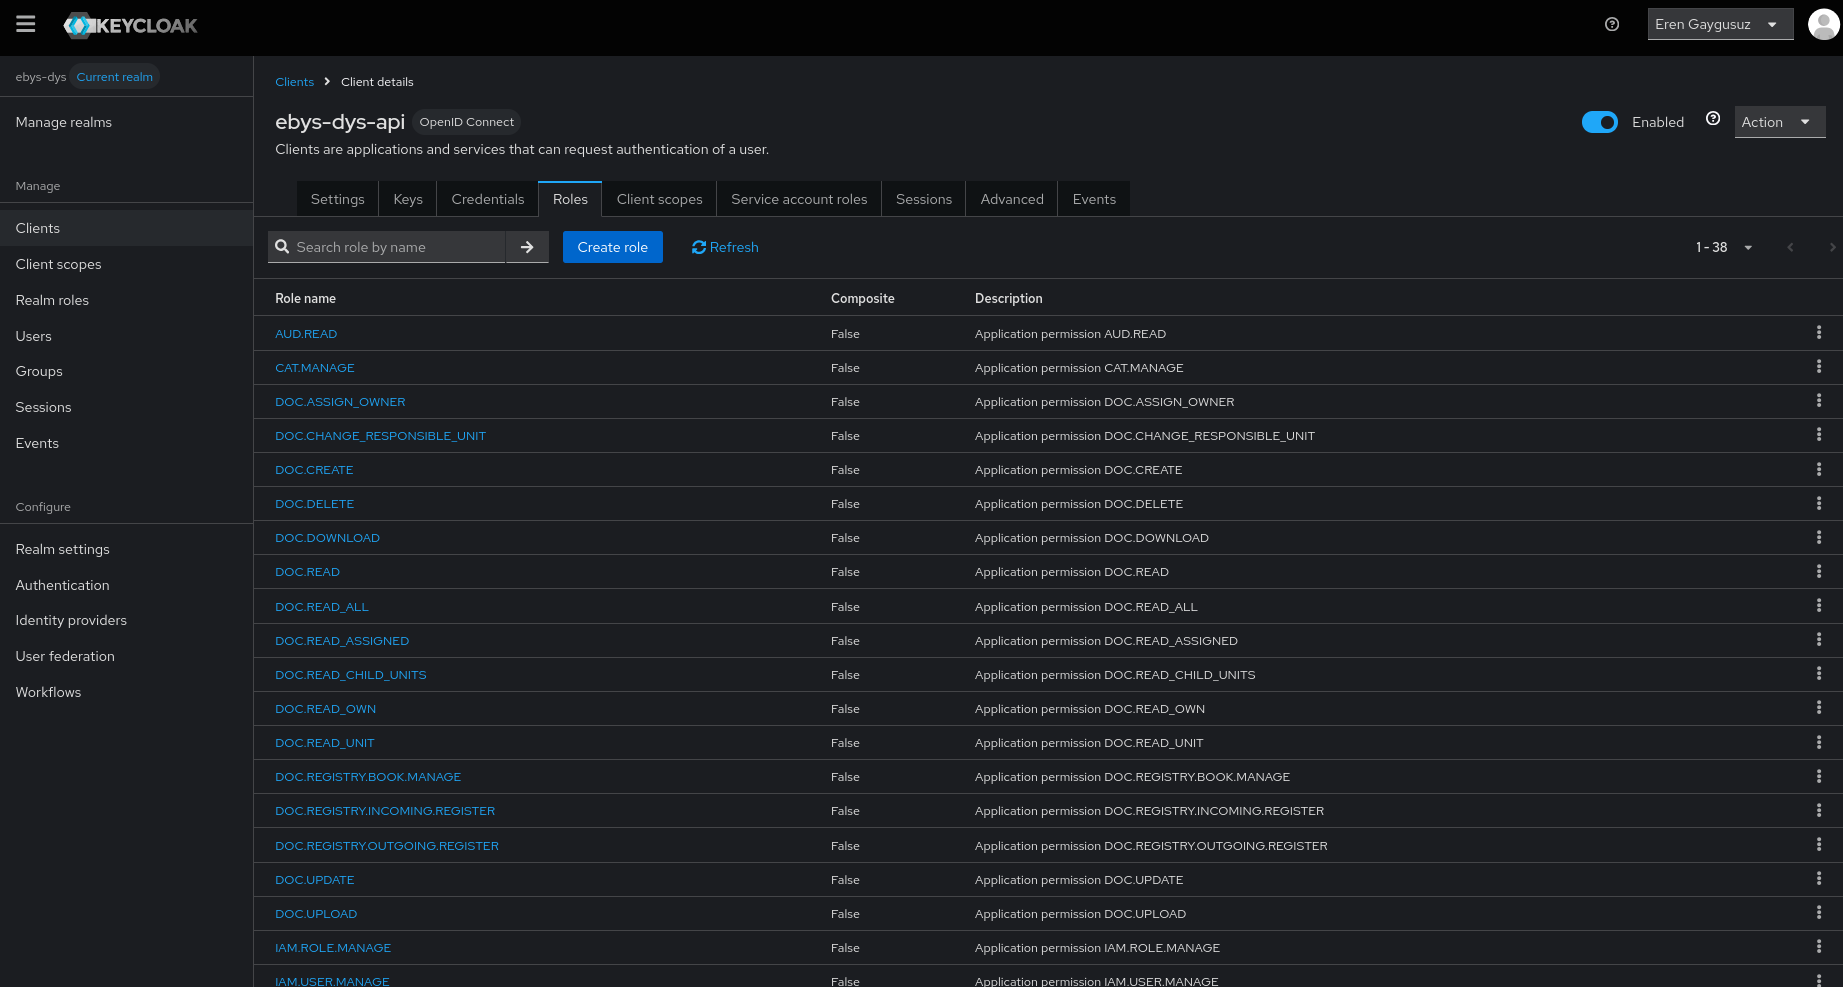Open kebab menu for DOC.CHANGE_RESPONSIBLE_UNIT row
Image resolution: width=1843 pixels, height=987 pixels.
pyautogui.click(x=1819, y=434)
